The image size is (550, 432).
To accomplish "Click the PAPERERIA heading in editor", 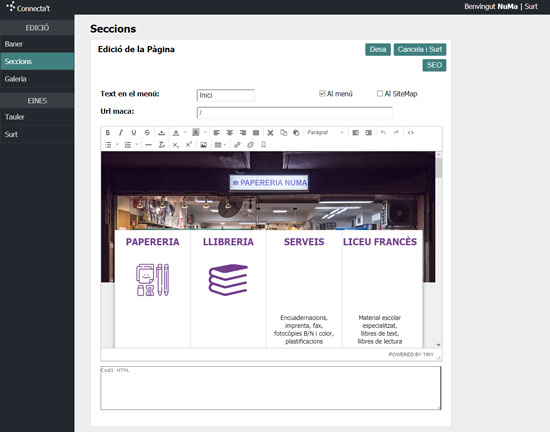I will (153, 242).
